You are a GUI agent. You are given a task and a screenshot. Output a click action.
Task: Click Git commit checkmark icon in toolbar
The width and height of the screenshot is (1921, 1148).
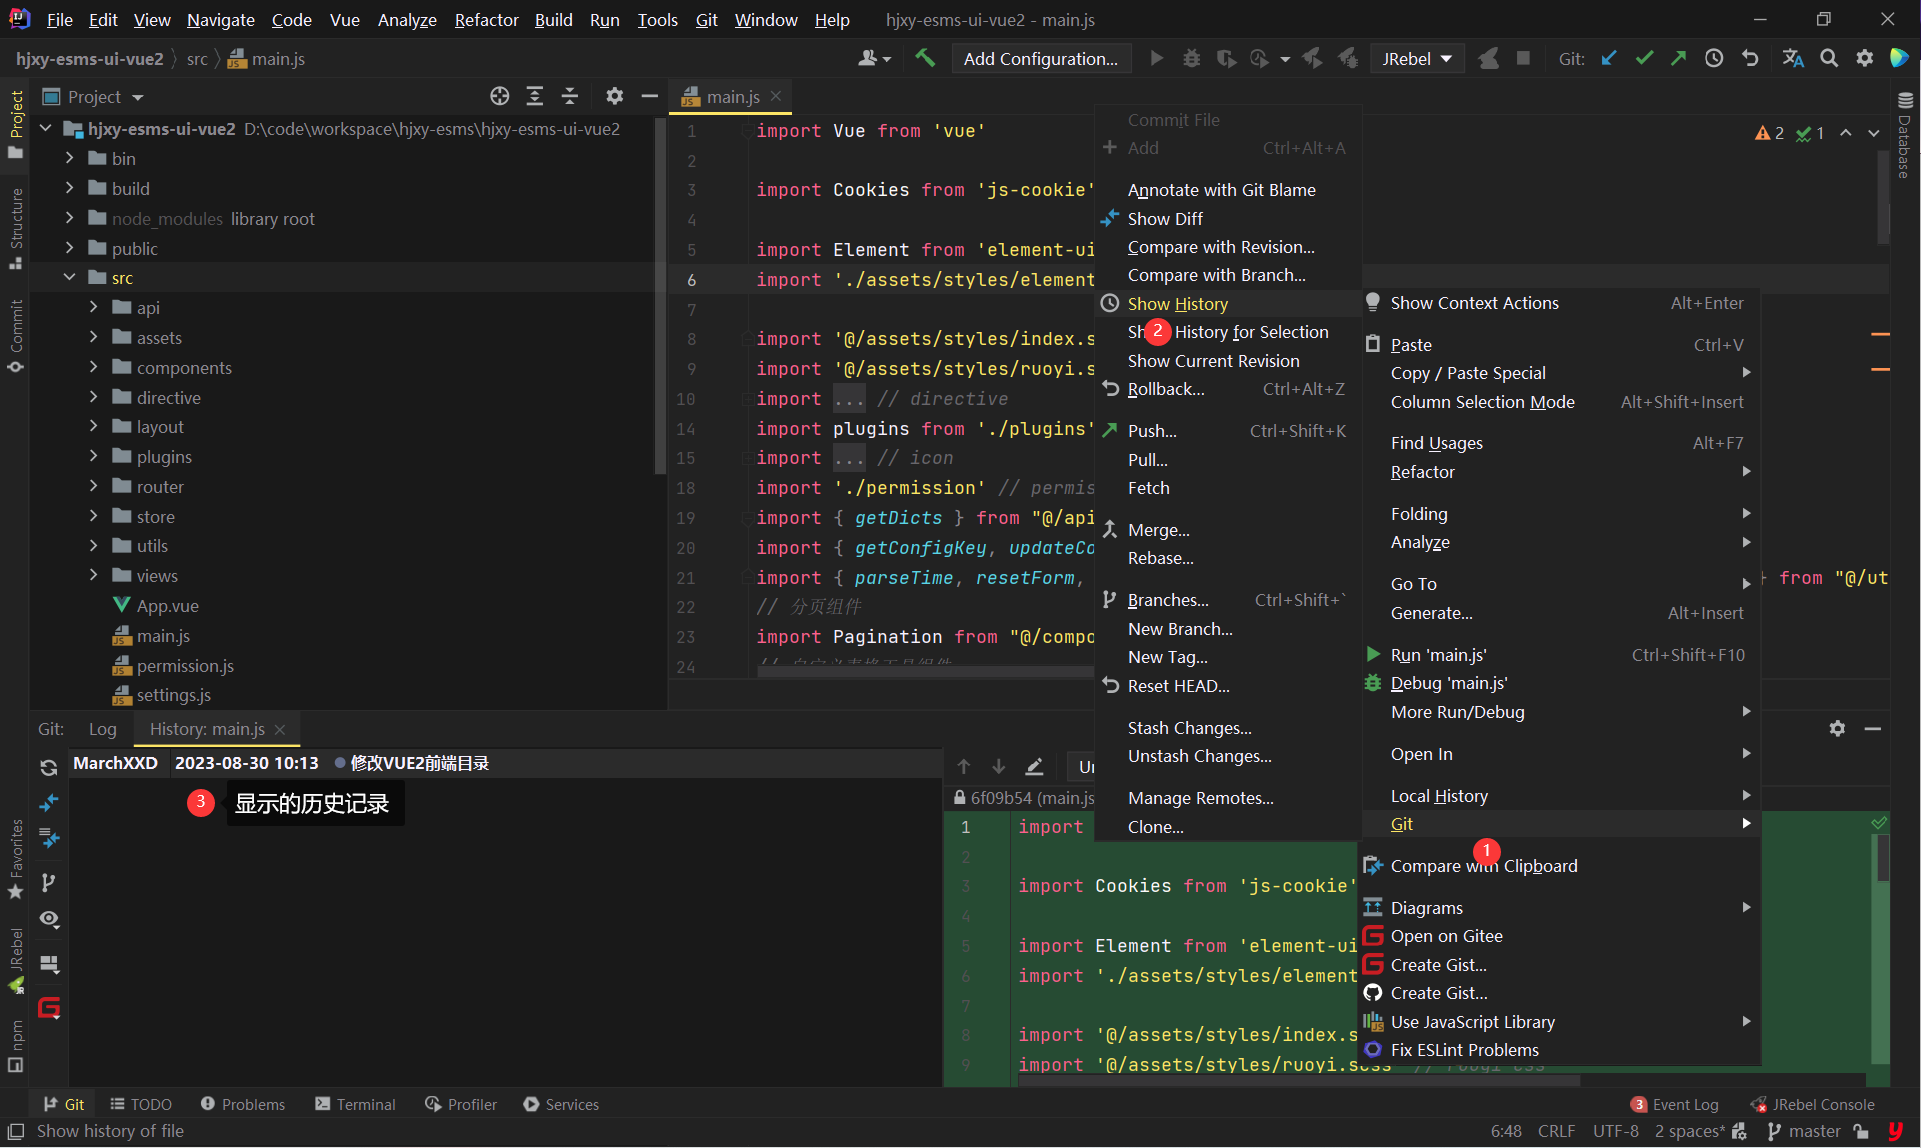[1644, 58]
